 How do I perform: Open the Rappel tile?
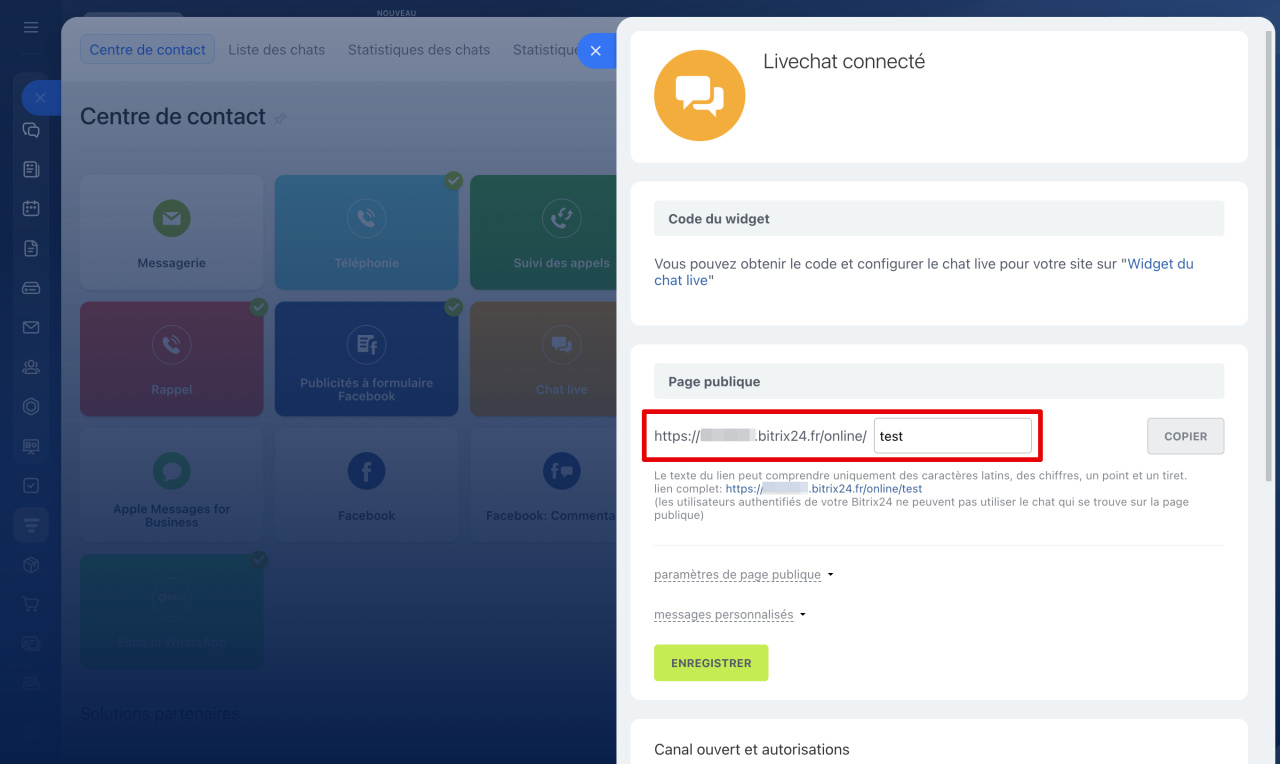pos(172,359)
